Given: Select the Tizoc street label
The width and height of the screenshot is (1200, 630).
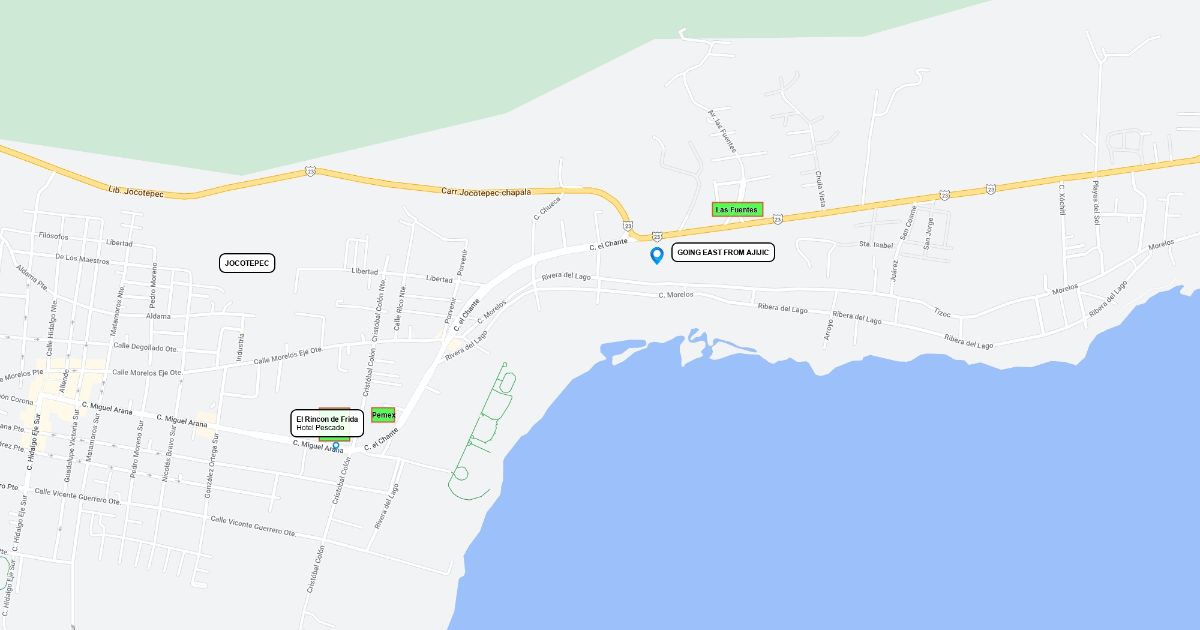Looking at the screenshot, I should pyautogui.click(x=942, y=313).
